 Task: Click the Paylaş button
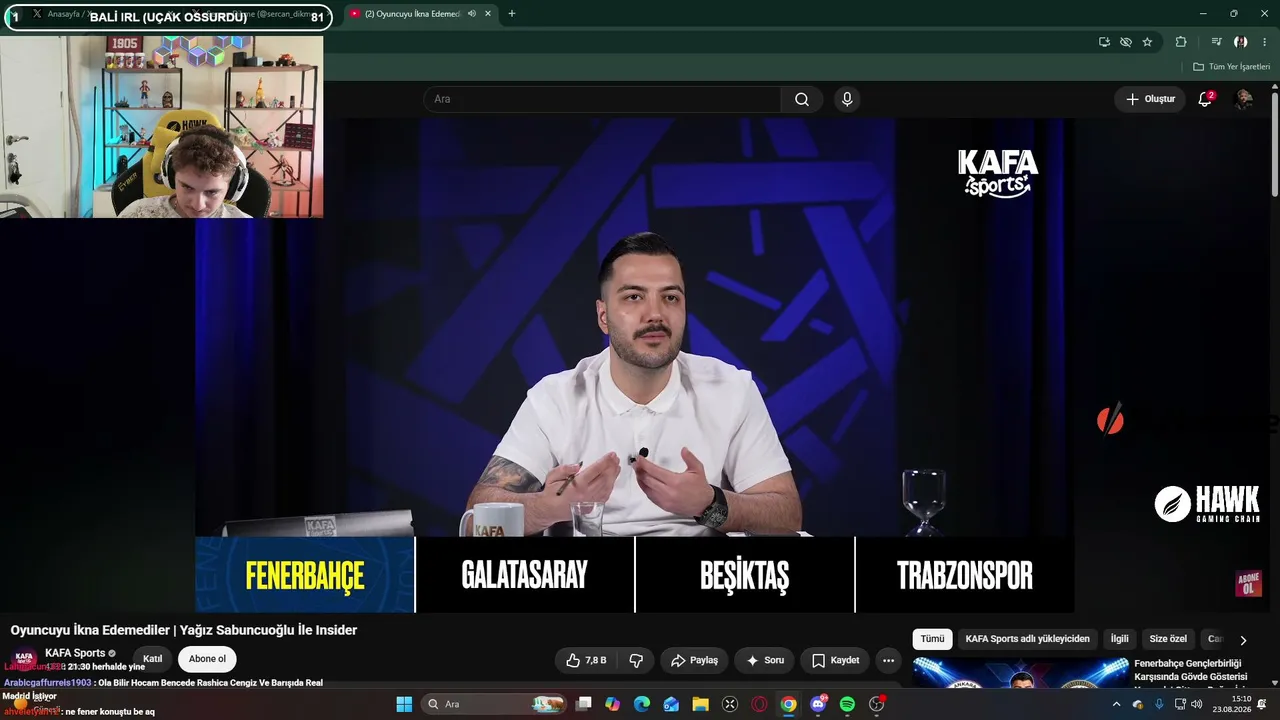(x=694, y=660)
